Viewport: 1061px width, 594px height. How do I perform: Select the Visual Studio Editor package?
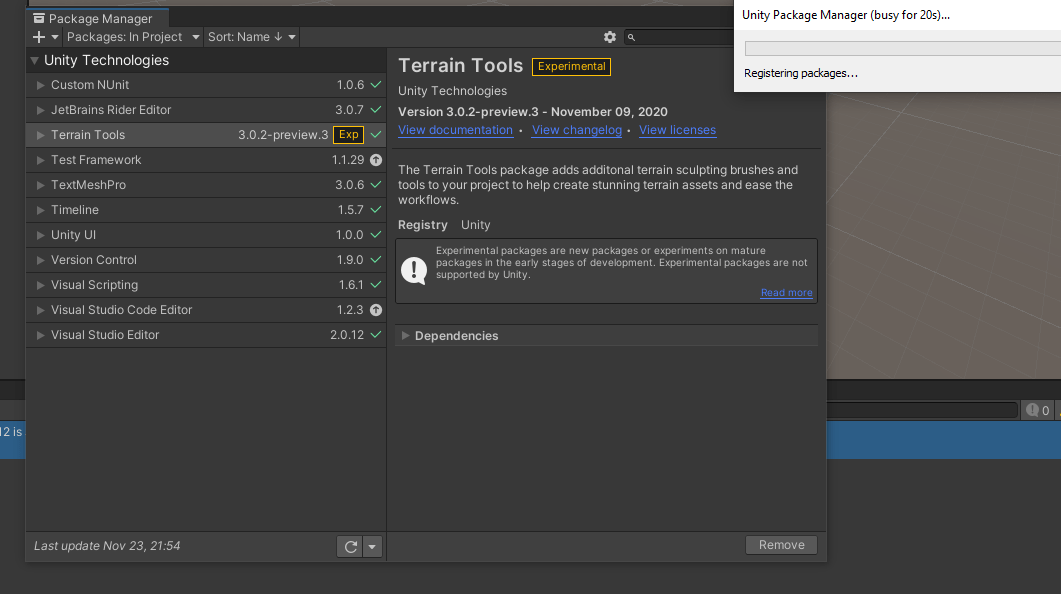point(206,336)
